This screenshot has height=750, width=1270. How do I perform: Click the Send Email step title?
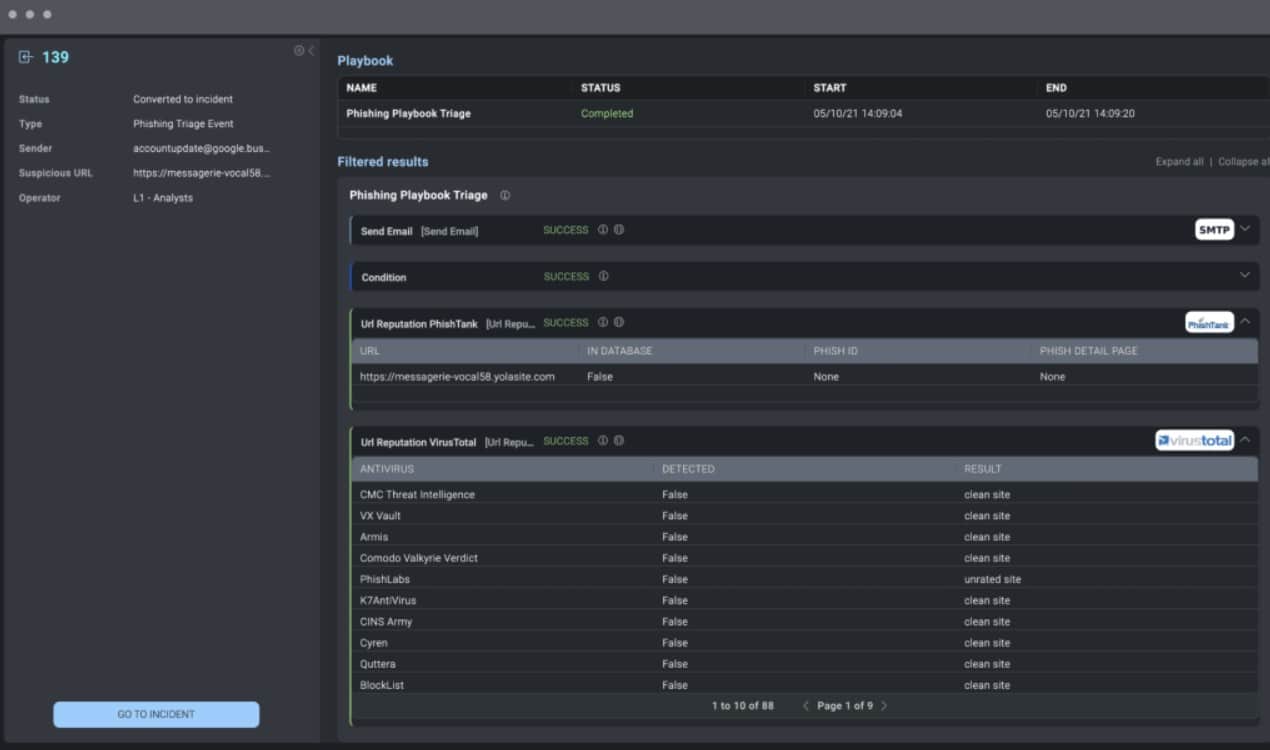tap(386, 231)
